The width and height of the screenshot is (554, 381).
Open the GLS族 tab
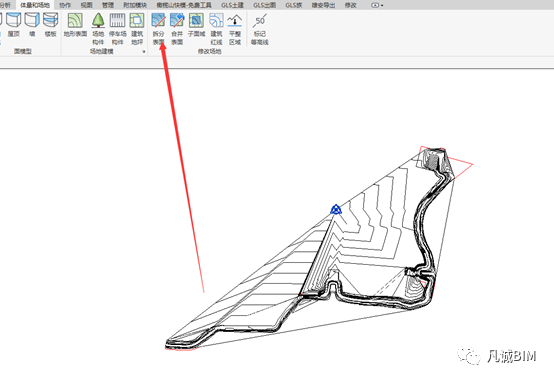(x=294, y=5)
